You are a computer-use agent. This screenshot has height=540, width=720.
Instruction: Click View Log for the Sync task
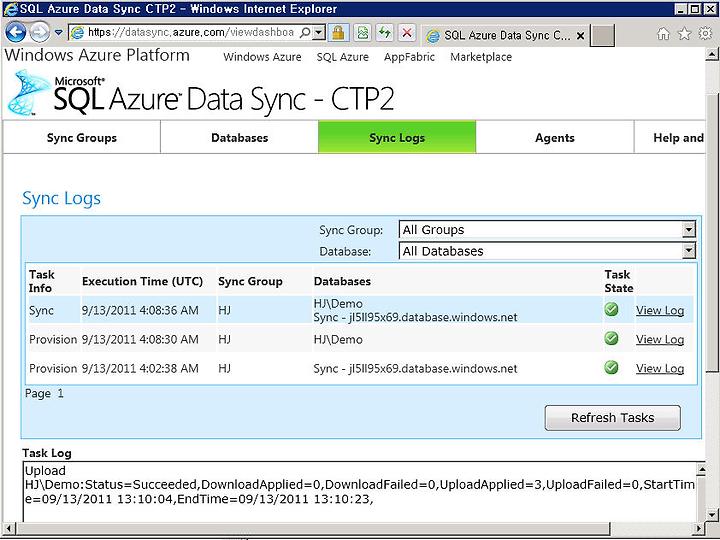click(660, 310)
